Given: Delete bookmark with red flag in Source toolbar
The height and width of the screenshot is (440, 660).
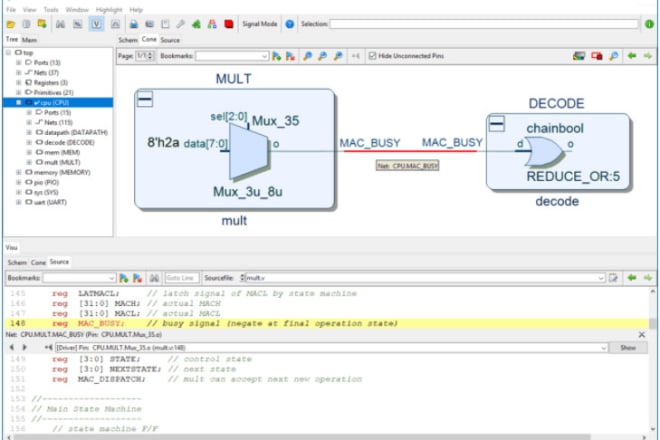Looking at the screenshot, I should [x=138, y=278].
